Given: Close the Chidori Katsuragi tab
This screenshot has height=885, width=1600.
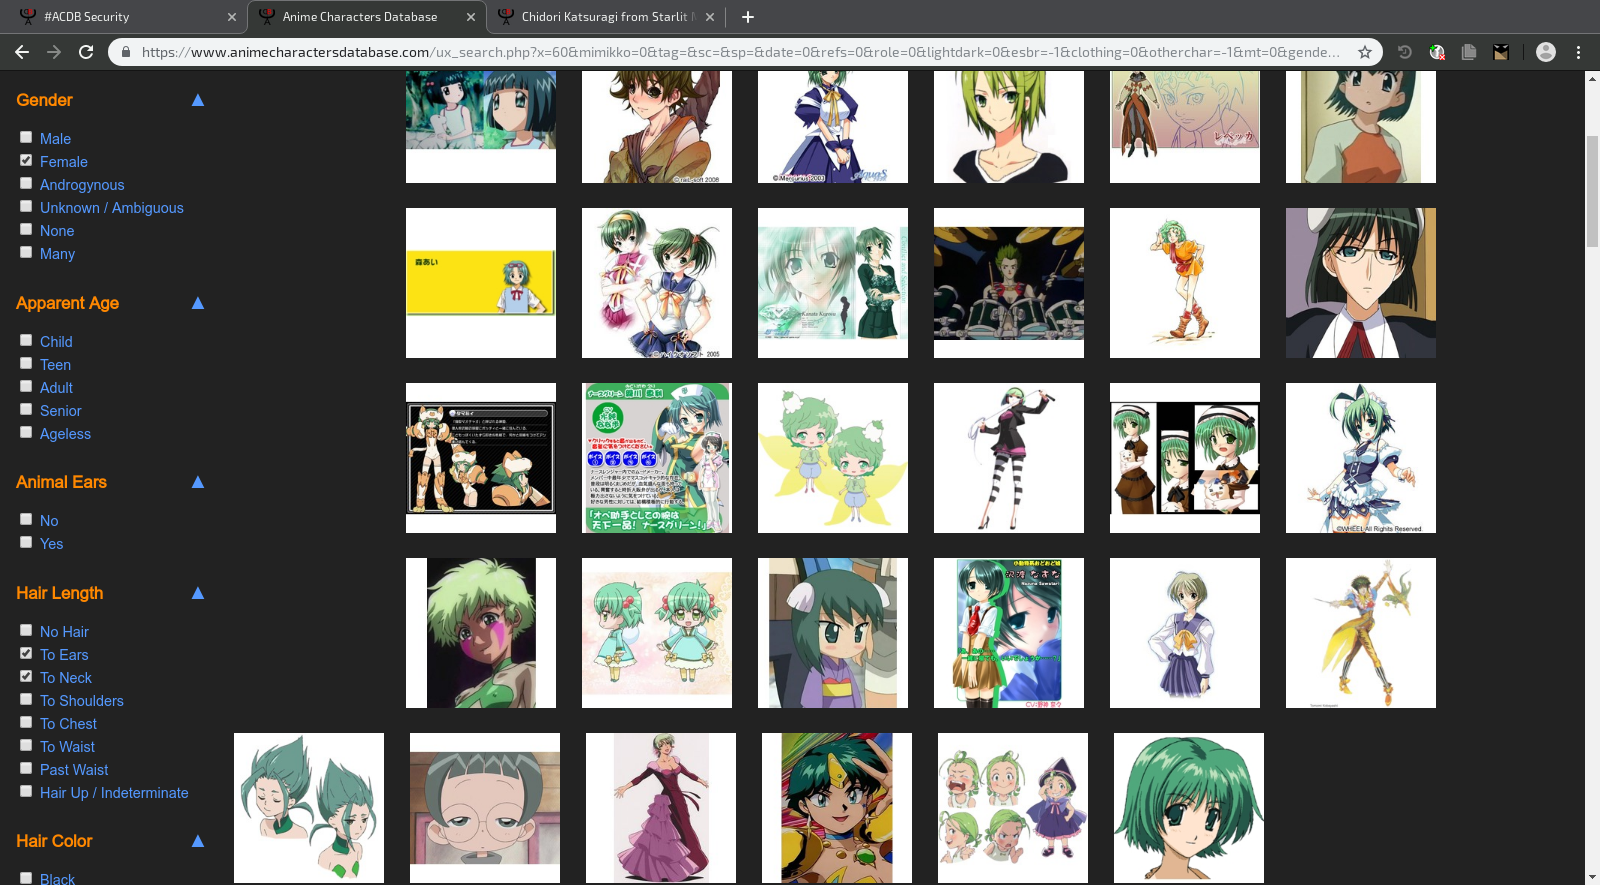Looking at the screenshot, I should [710, 17].
